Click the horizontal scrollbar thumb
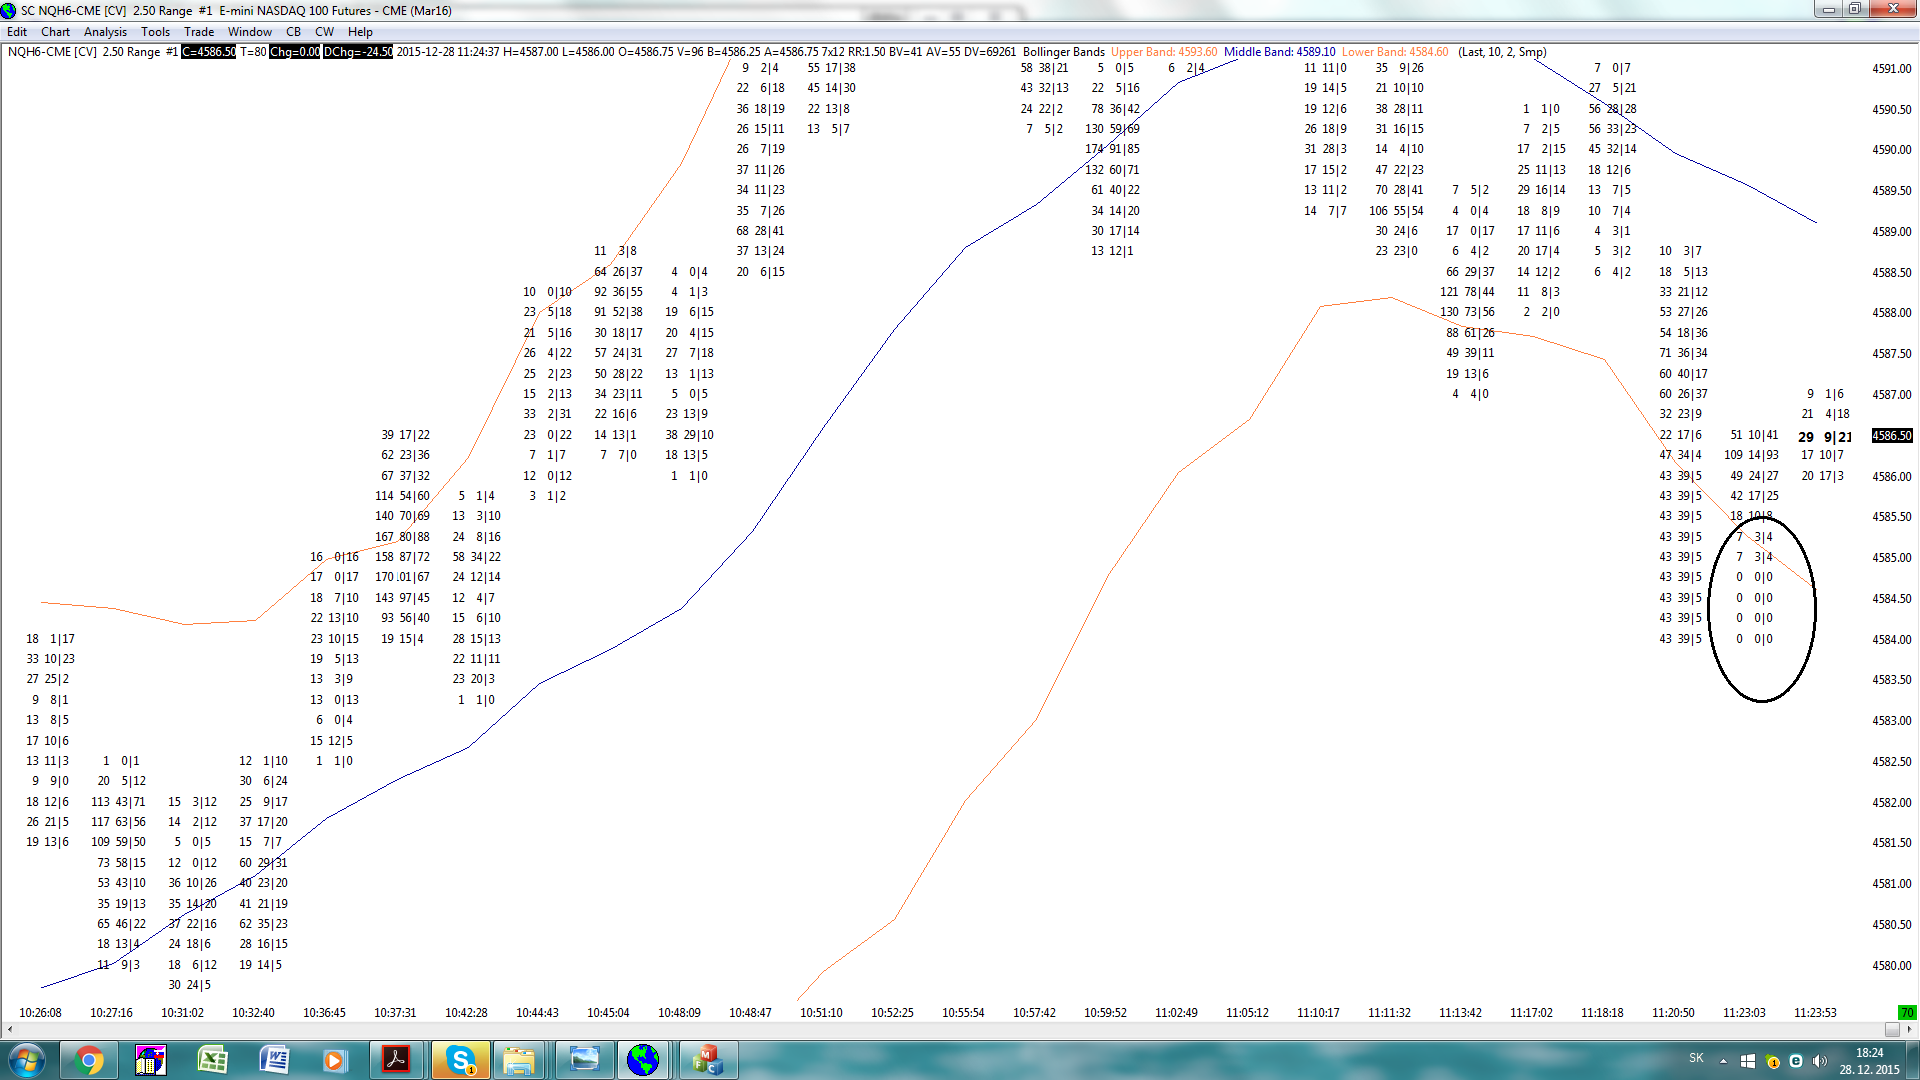 tap(1891, 1029)
